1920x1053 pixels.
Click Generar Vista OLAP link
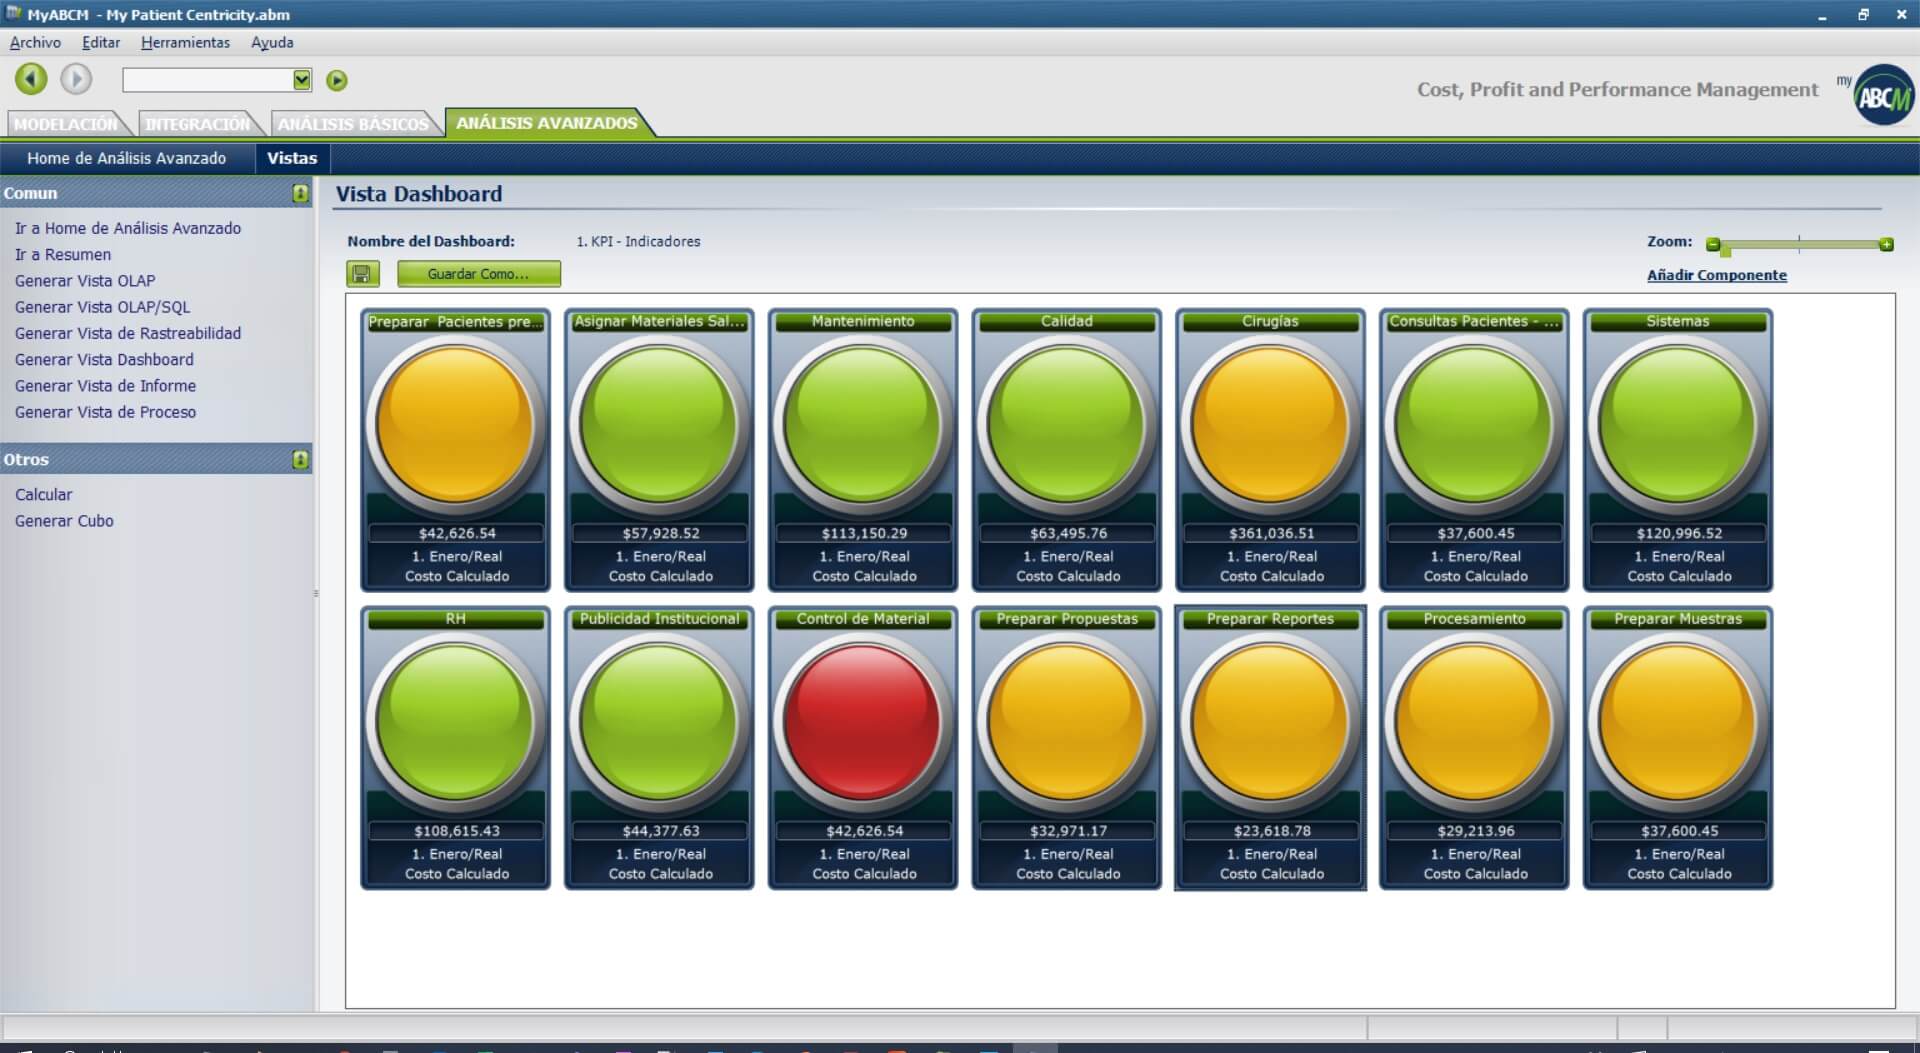[x=85, y=280]
